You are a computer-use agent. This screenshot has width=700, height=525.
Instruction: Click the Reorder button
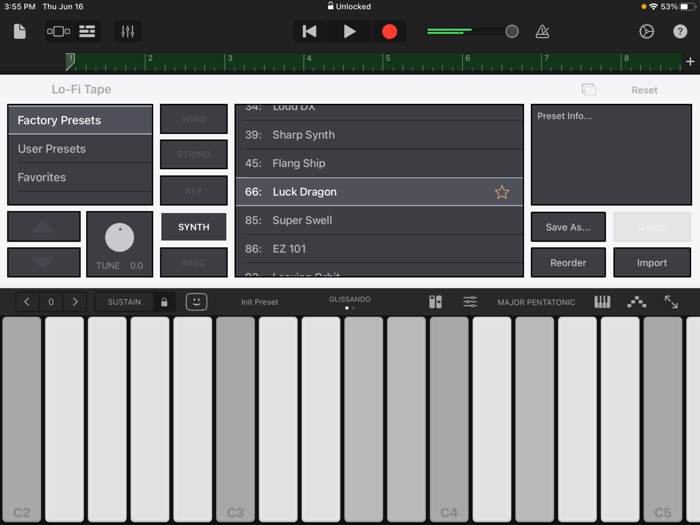[x=568, y=263]
